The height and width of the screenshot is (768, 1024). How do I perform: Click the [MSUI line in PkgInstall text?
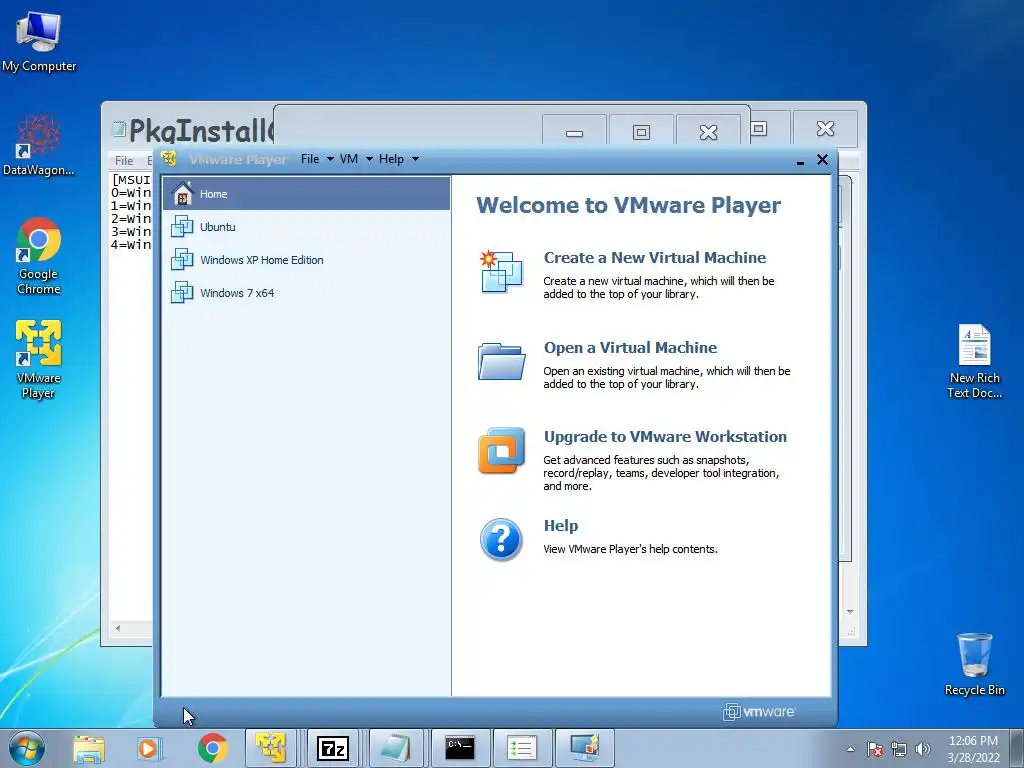[131, 180]
